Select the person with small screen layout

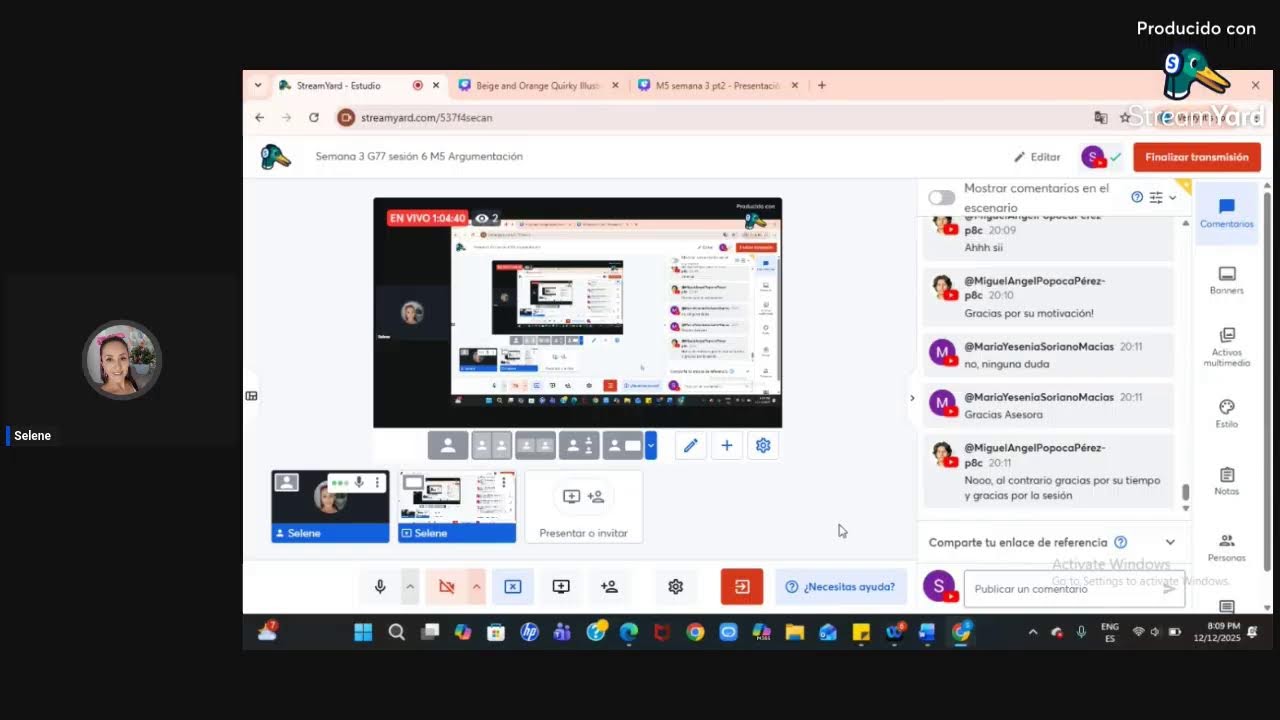tap(579, 445)
